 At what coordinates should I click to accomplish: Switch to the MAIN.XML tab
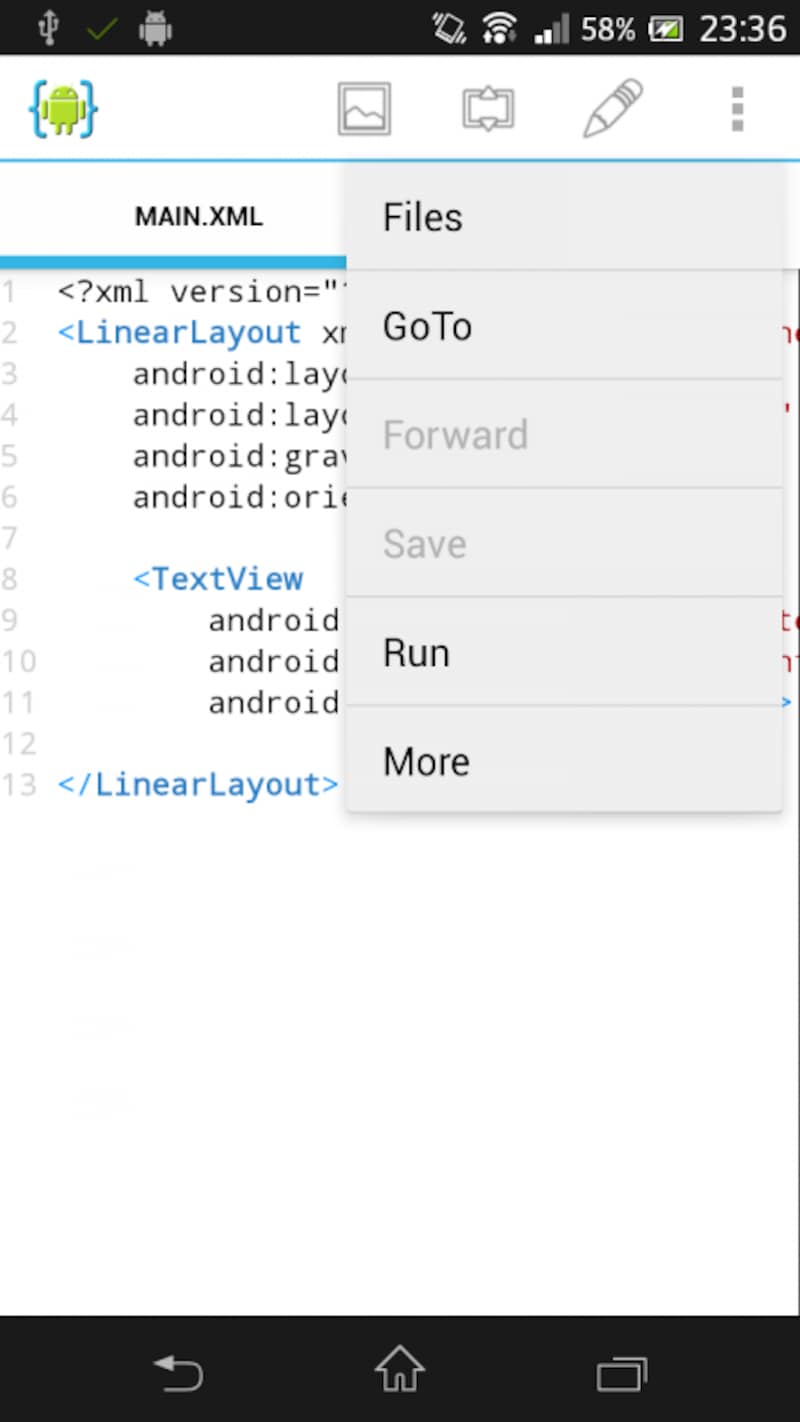[x=199, y=217]
